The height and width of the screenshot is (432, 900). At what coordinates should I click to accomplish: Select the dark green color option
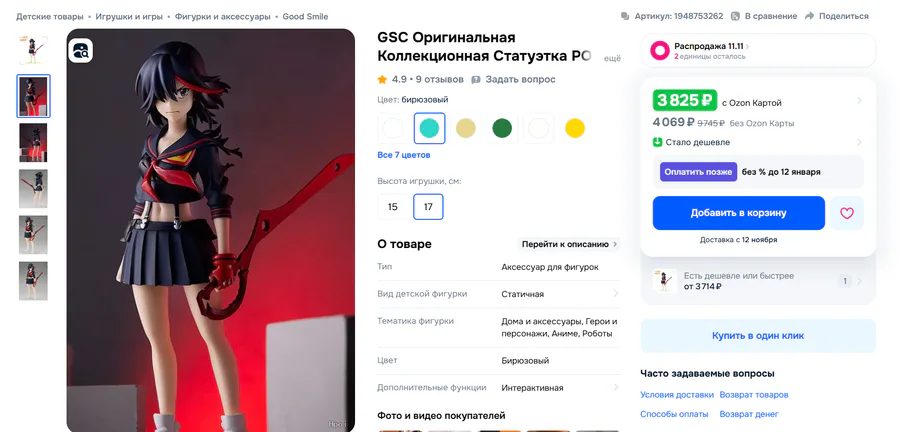(502, 128)
